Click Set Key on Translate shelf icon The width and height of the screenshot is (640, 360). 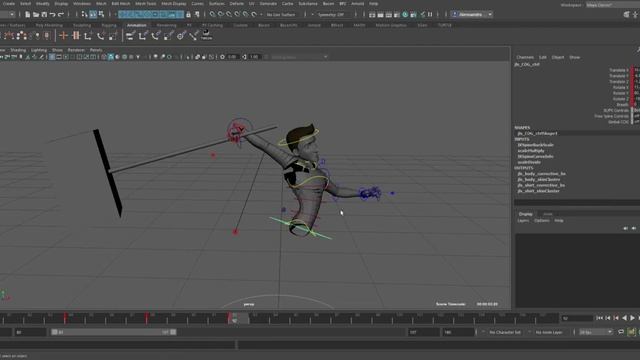[x=88, y=36]
